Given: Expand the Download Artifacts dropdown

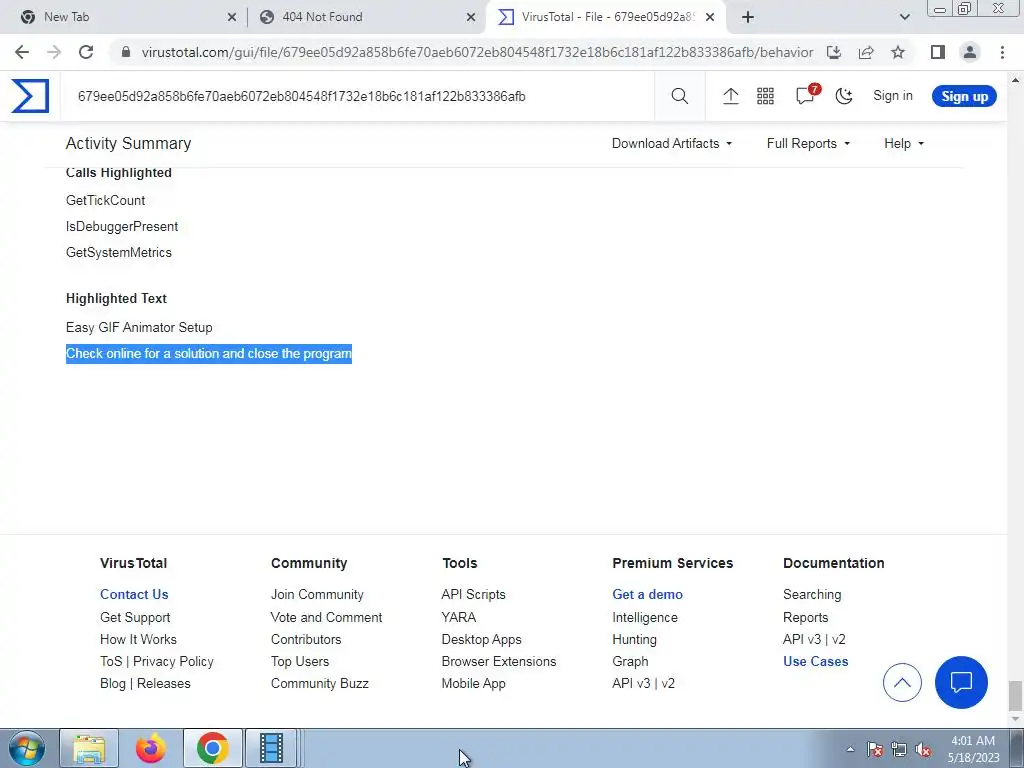Looking at the screenshot, I should 671,144.
